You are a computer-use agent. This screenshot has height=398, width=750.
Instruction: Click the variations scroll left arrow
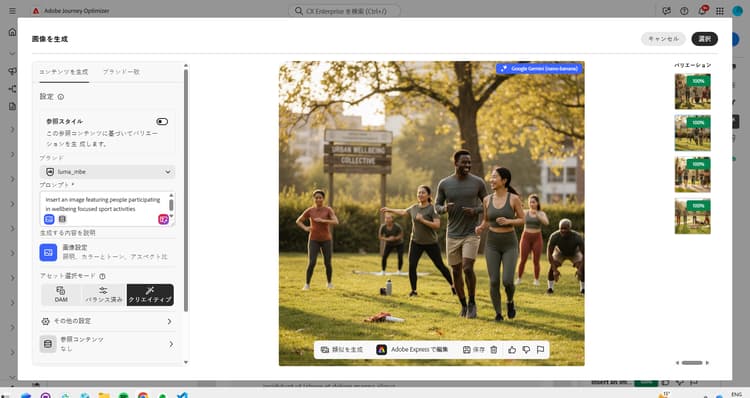pyautogui.click(x=677, y=363)
